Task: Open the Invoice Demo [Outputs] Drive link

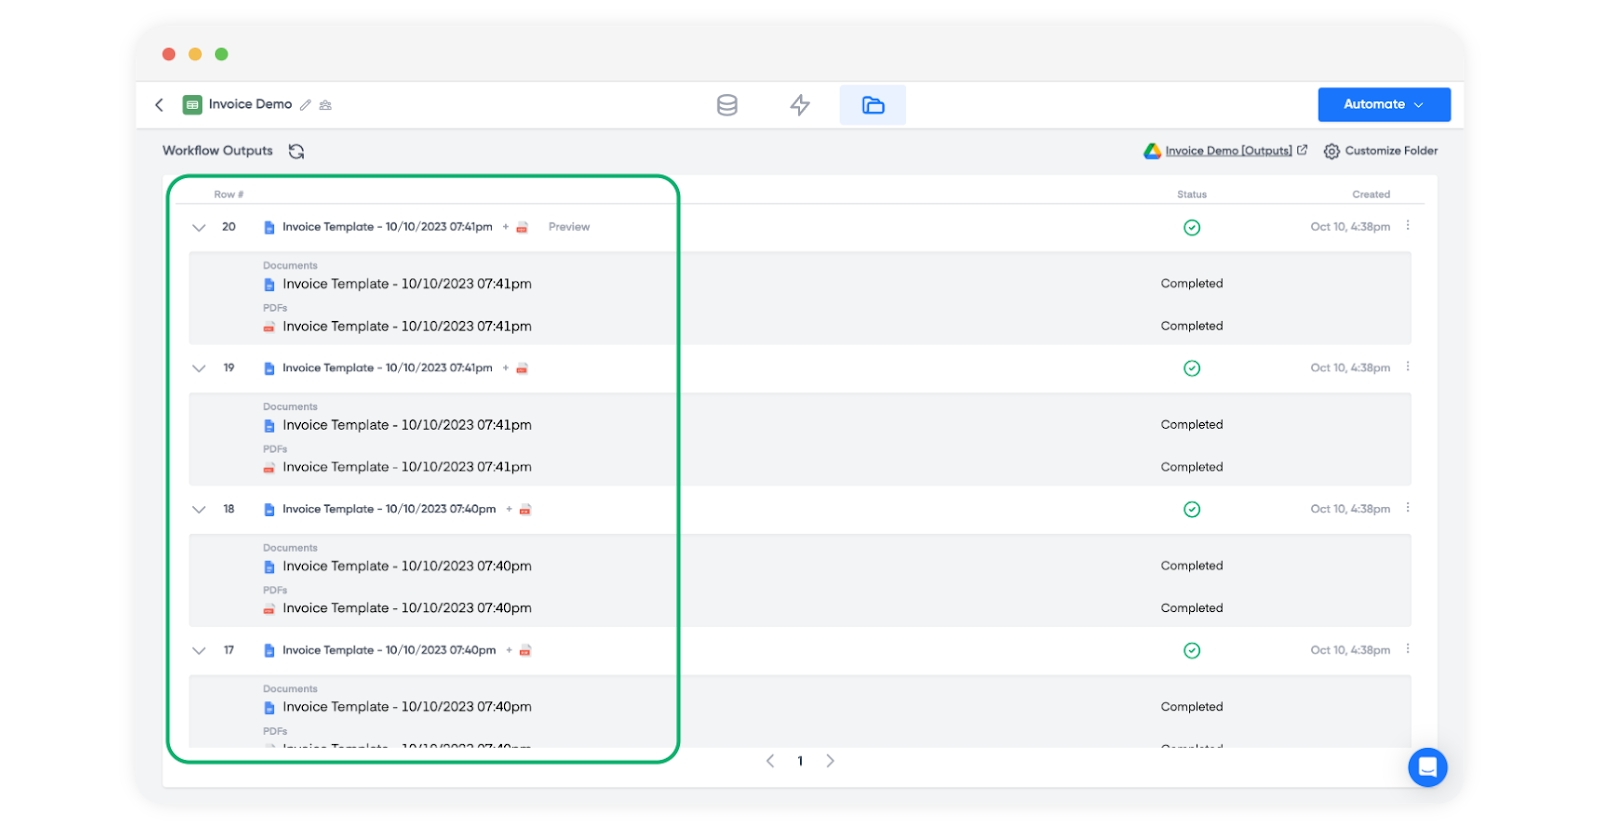Action: pyautogui.click(x=1227, y=151)
